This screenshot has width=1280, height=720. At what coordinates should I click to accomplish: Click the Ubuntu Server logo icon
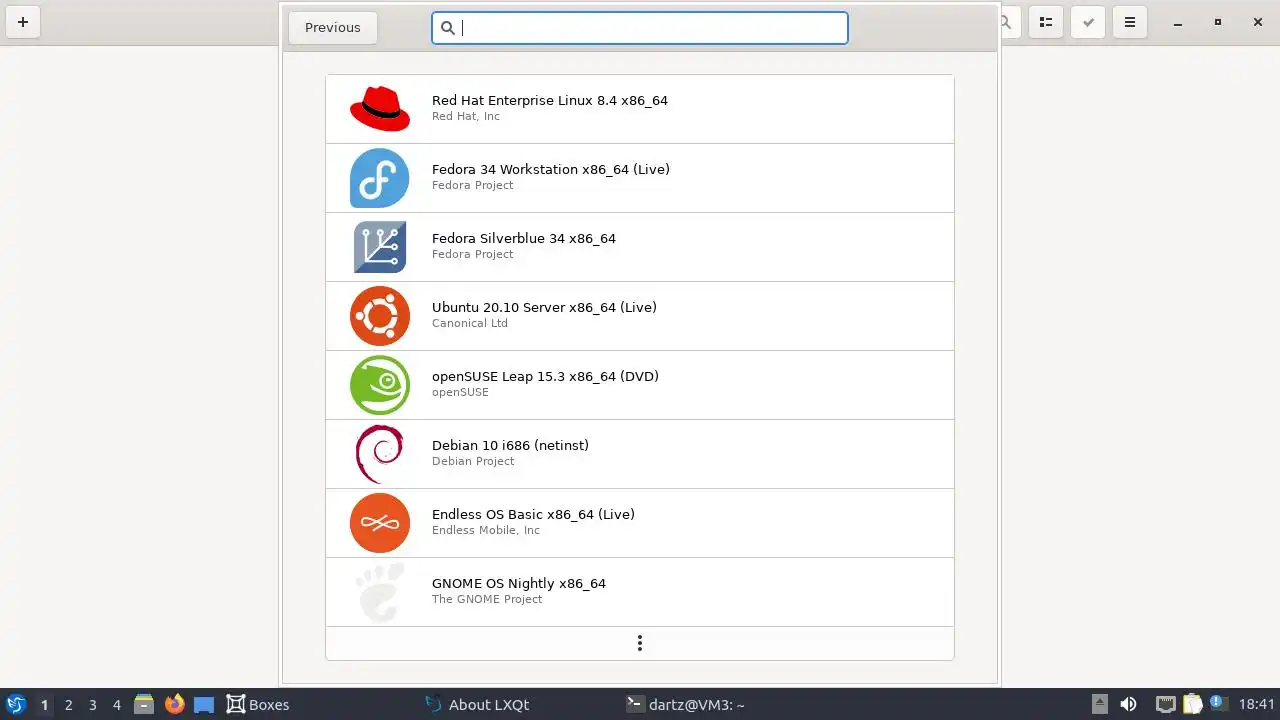[x=380, y=316]
